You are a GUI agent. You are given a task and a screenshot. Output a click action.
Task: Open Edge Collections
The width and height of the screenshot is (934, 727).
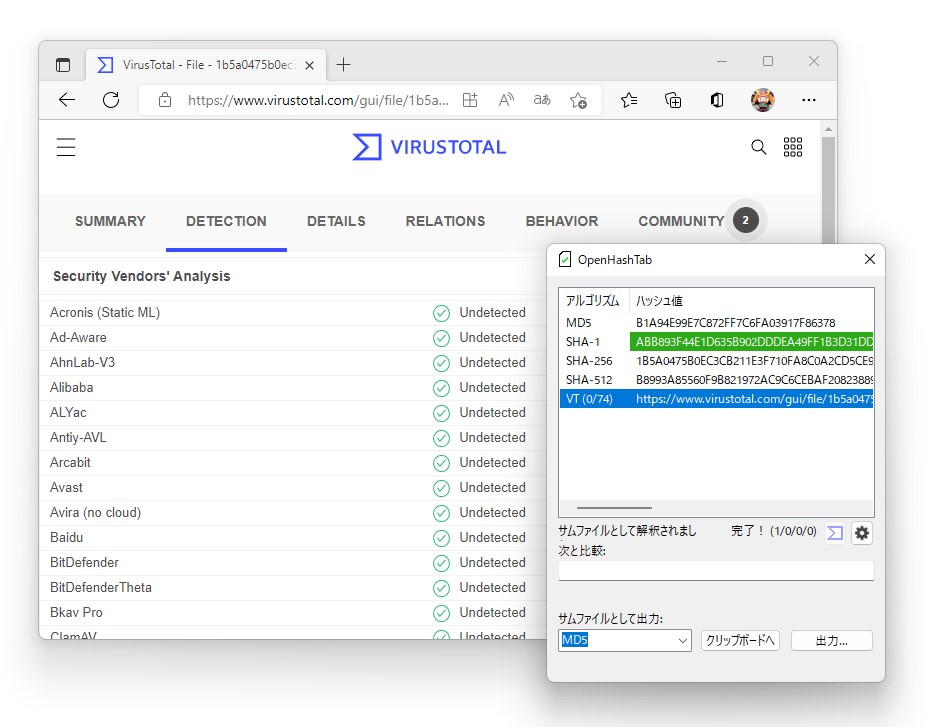[x=673, y=100]
